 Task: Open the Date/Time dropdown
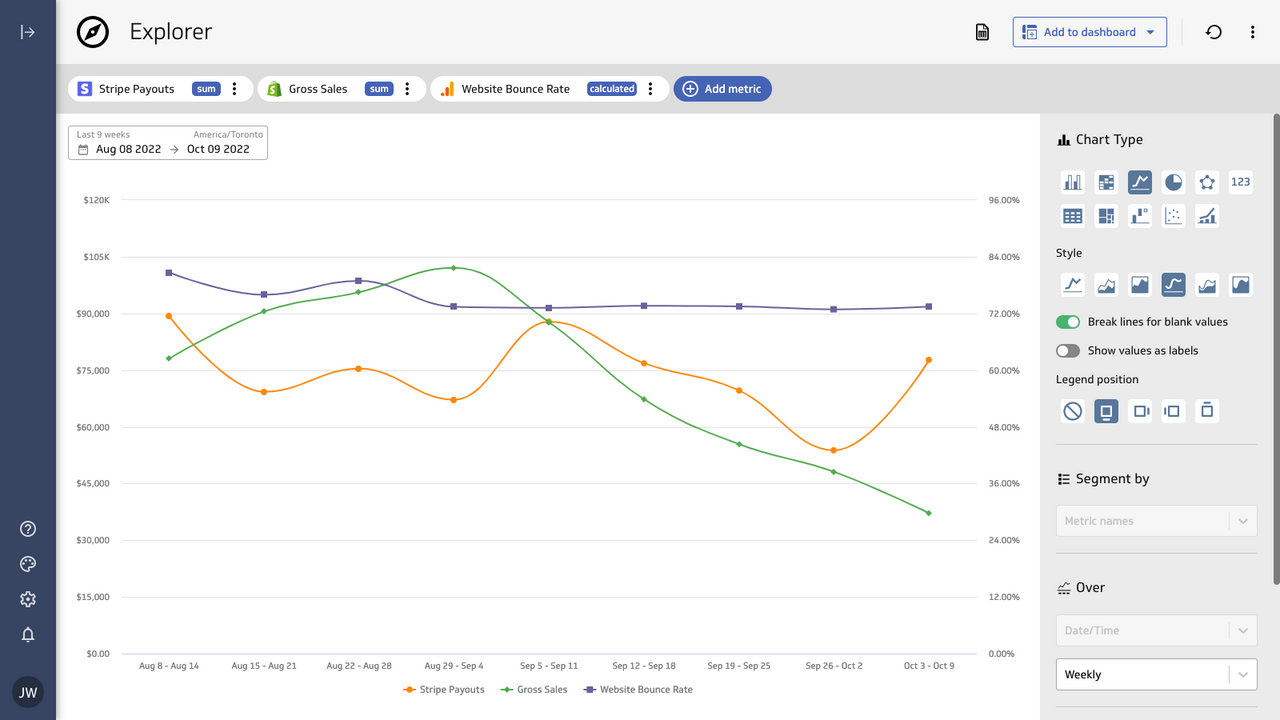point(1157,631)
